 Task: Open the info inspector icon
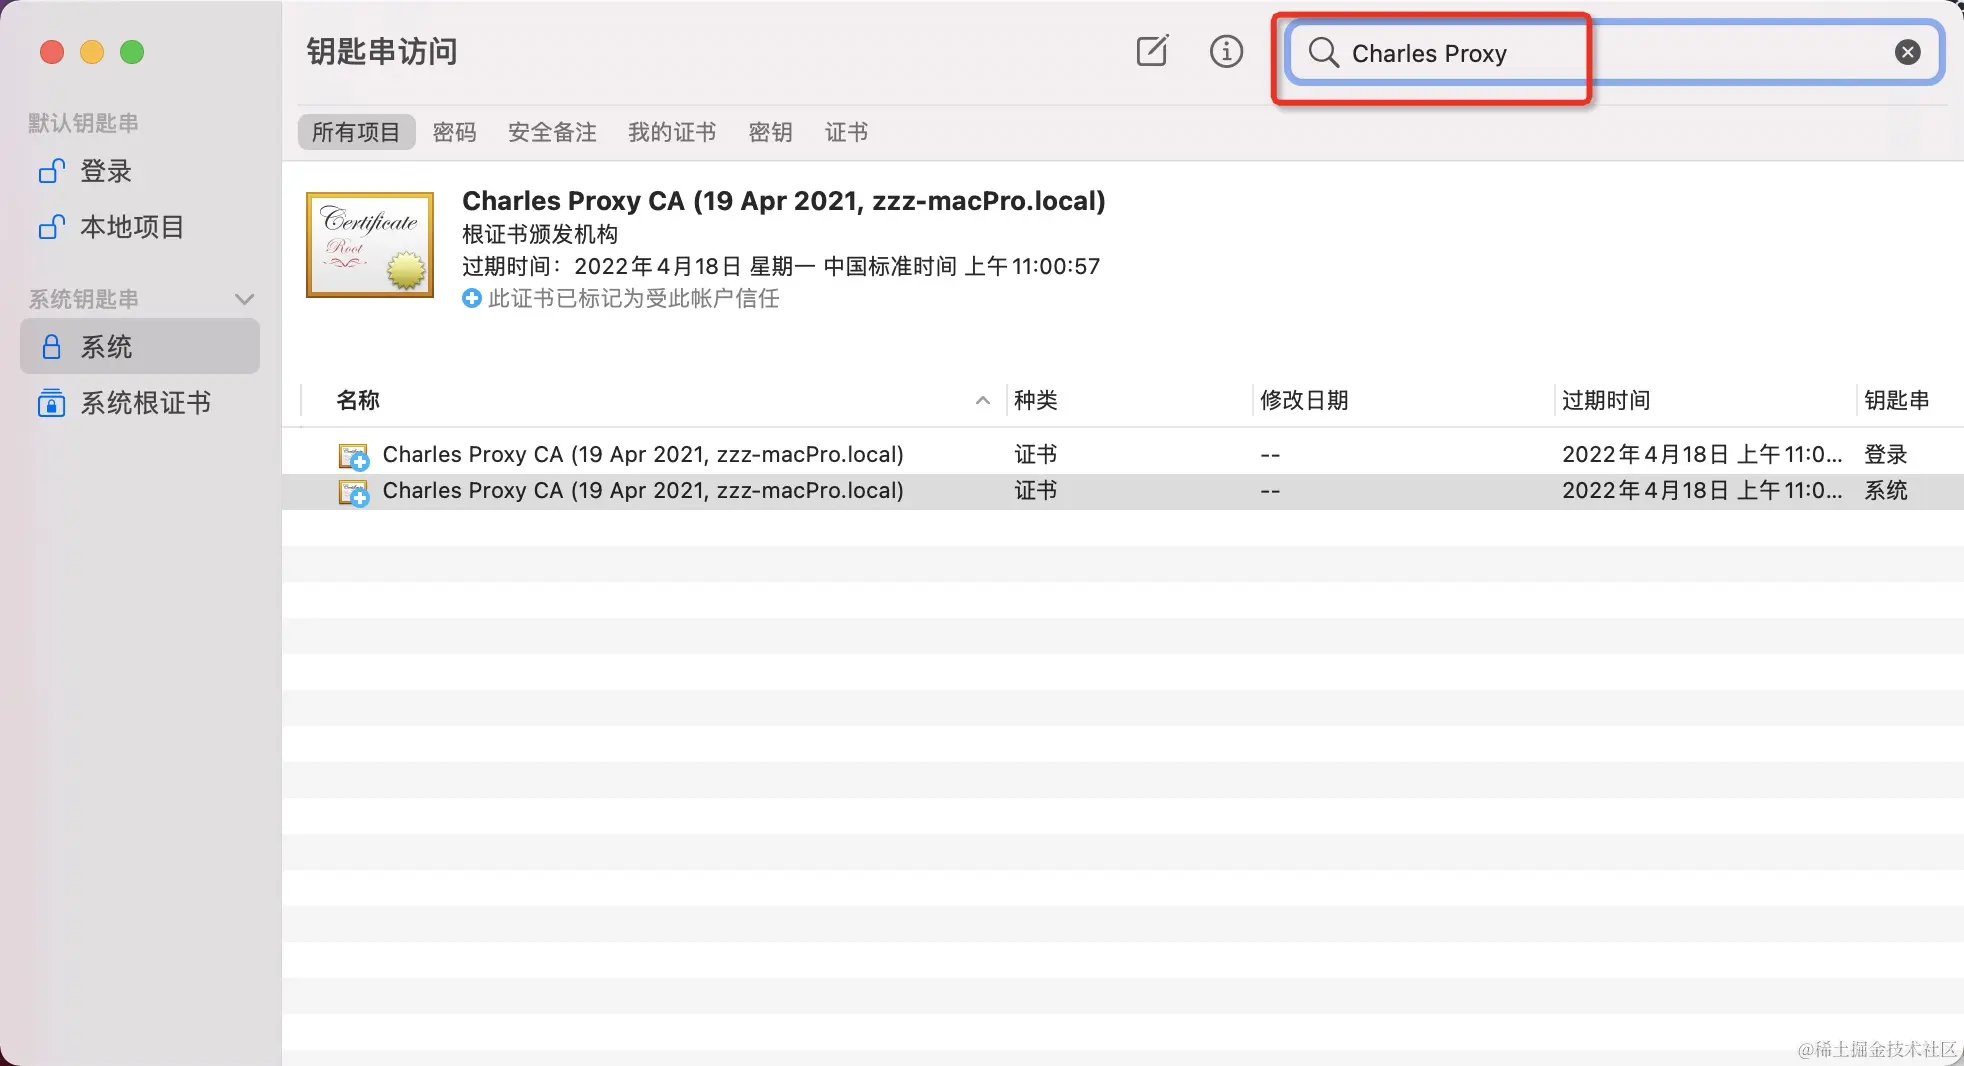click(1226, 51)
